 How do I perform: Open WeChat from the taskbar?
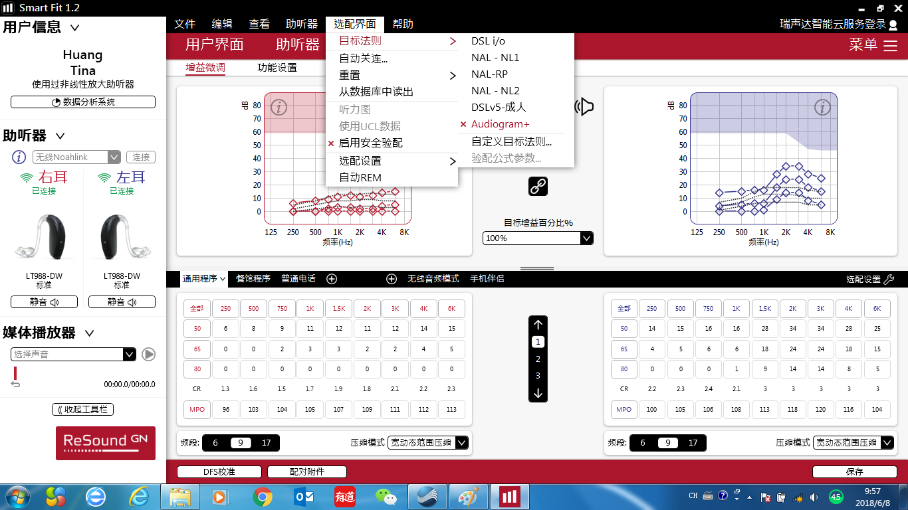tap(386, 497)
